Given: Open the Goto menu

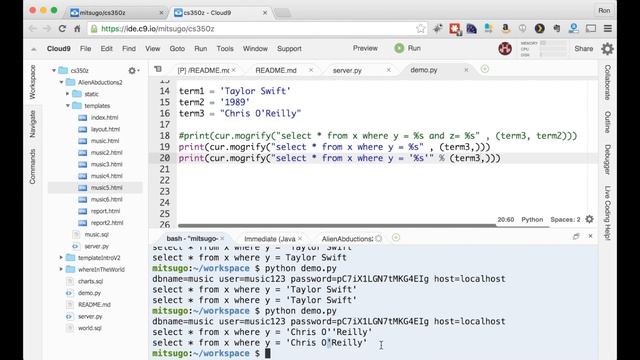Looking at the screenshot, I should (177, 49).
